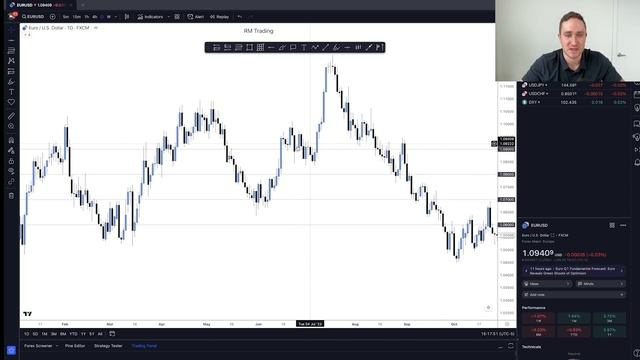Viewport: 640px width, 360px height.
Task: Open the Trading Panel tab
Action: pos(144,346)
